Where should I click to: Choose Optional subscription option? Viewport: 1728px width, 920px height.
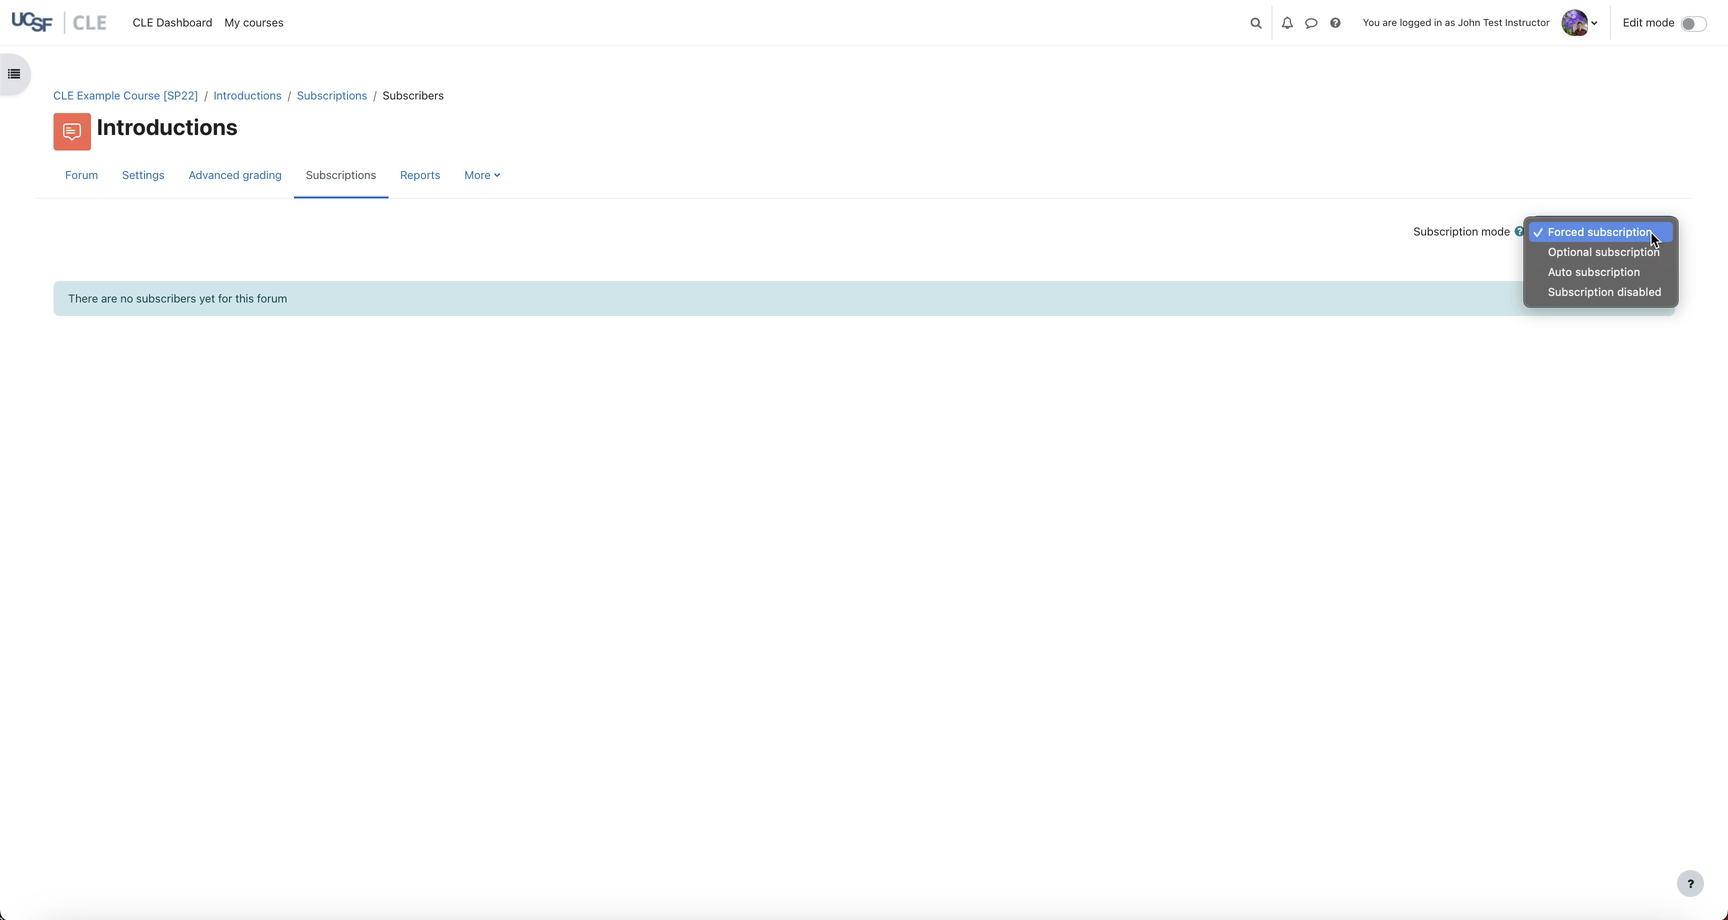[1600, 252]
